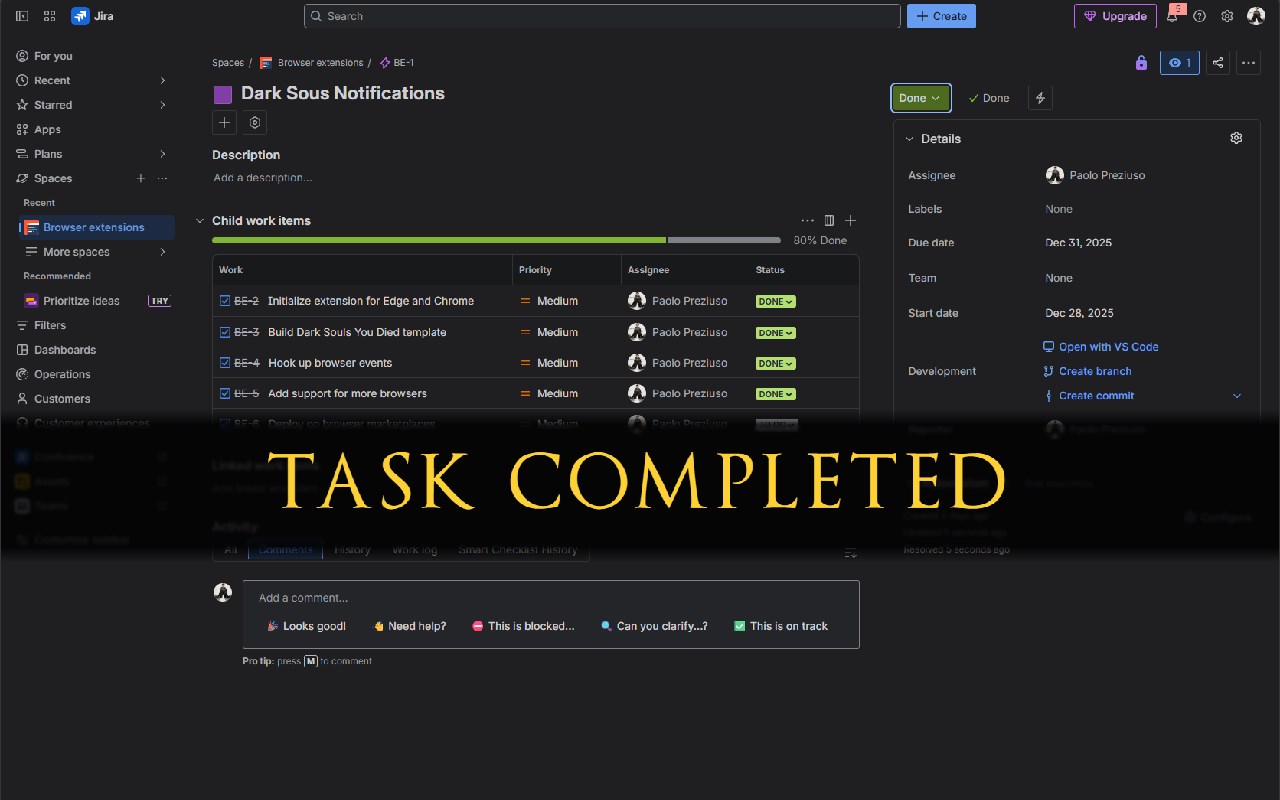The image size is (1280, 800).
Task: Open notifications bell icon
Action: [x=1172, y=16]
